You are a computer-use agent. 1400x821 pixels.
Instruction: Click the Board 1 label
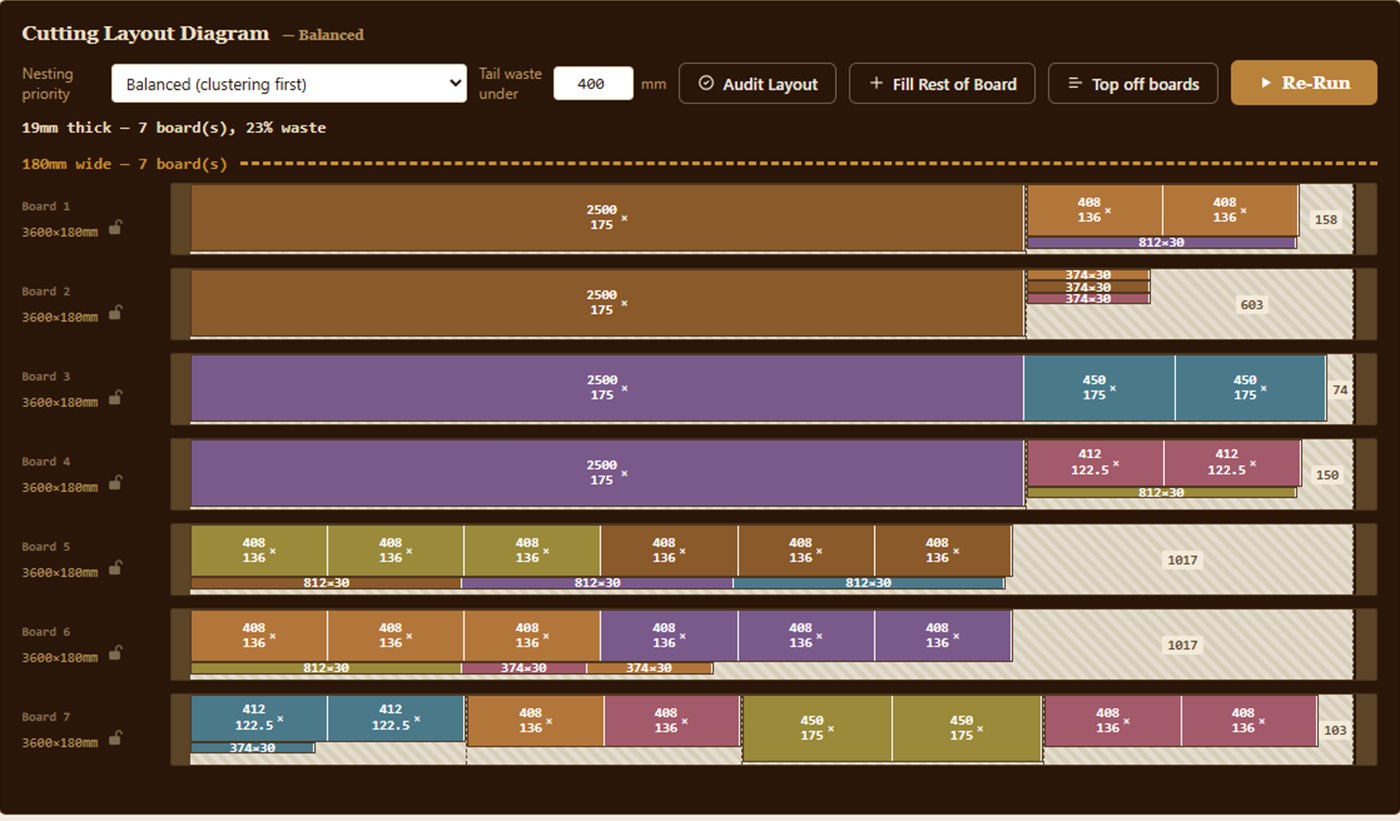click(46, 206)
